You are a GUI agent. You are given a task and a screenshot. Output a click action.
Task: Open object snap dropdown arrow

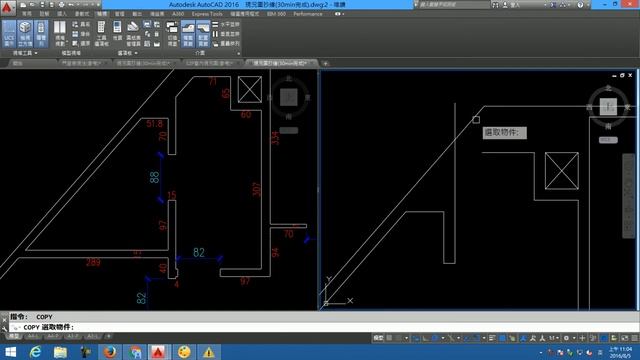[484, 338]
